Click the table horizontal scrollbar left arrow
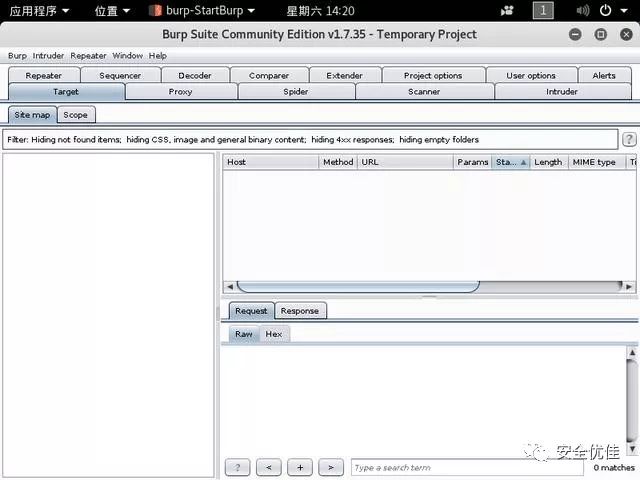 (230, 287)
